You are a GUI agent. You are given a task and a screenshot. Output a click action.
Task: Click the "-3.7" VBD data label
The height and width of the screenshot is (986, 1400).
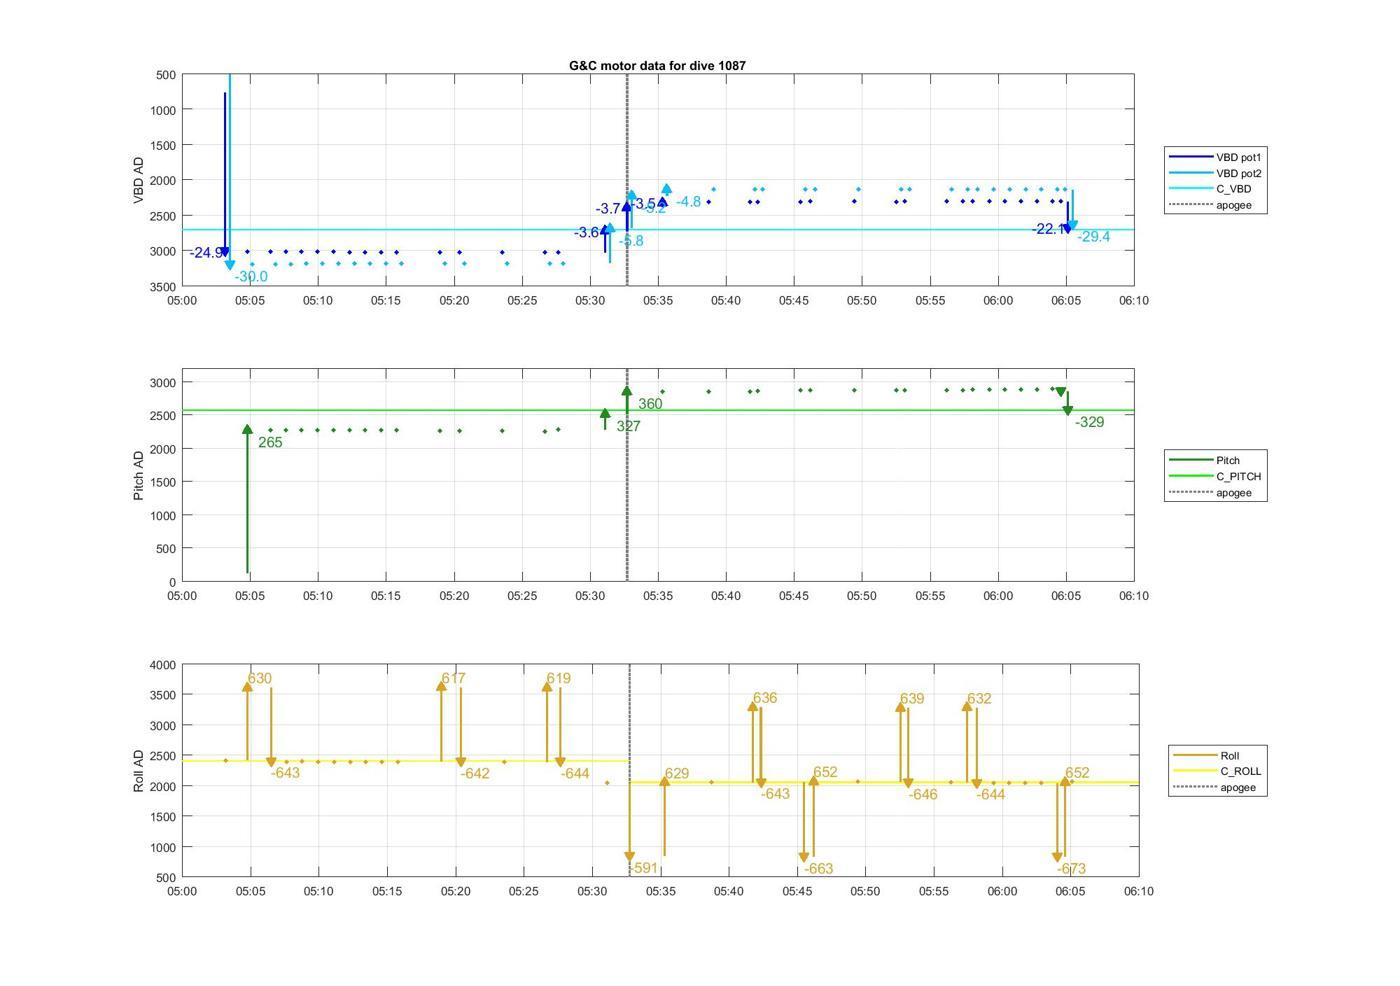click(x=609, y=209)
